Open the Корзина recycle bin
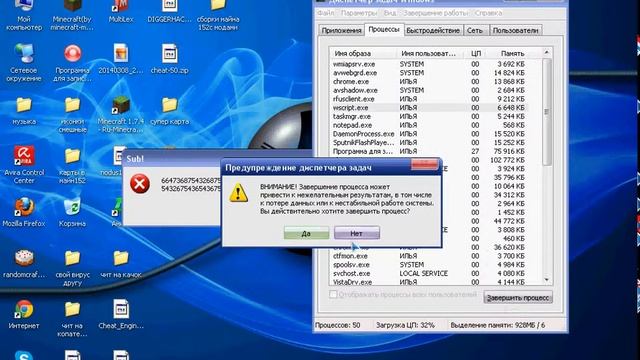Screen dimensions: 640x360 tap(72, 212)
